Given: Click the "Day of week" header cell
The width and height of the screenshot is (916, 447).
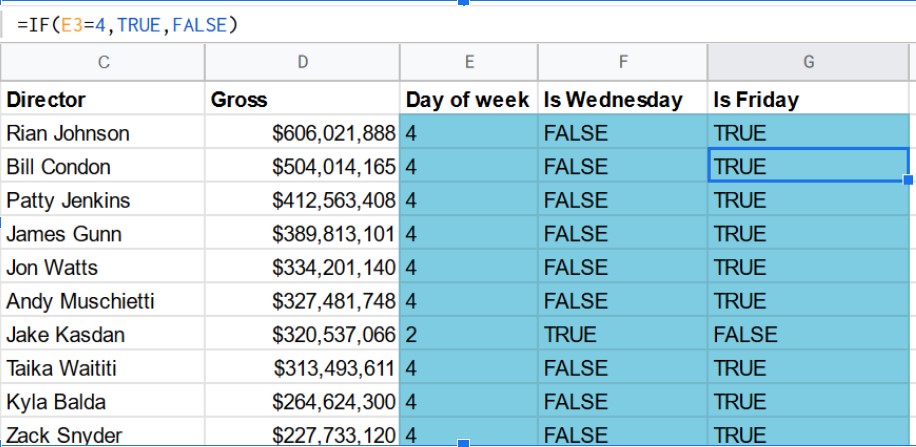Looking at the screenshot, I should [468, 100].
